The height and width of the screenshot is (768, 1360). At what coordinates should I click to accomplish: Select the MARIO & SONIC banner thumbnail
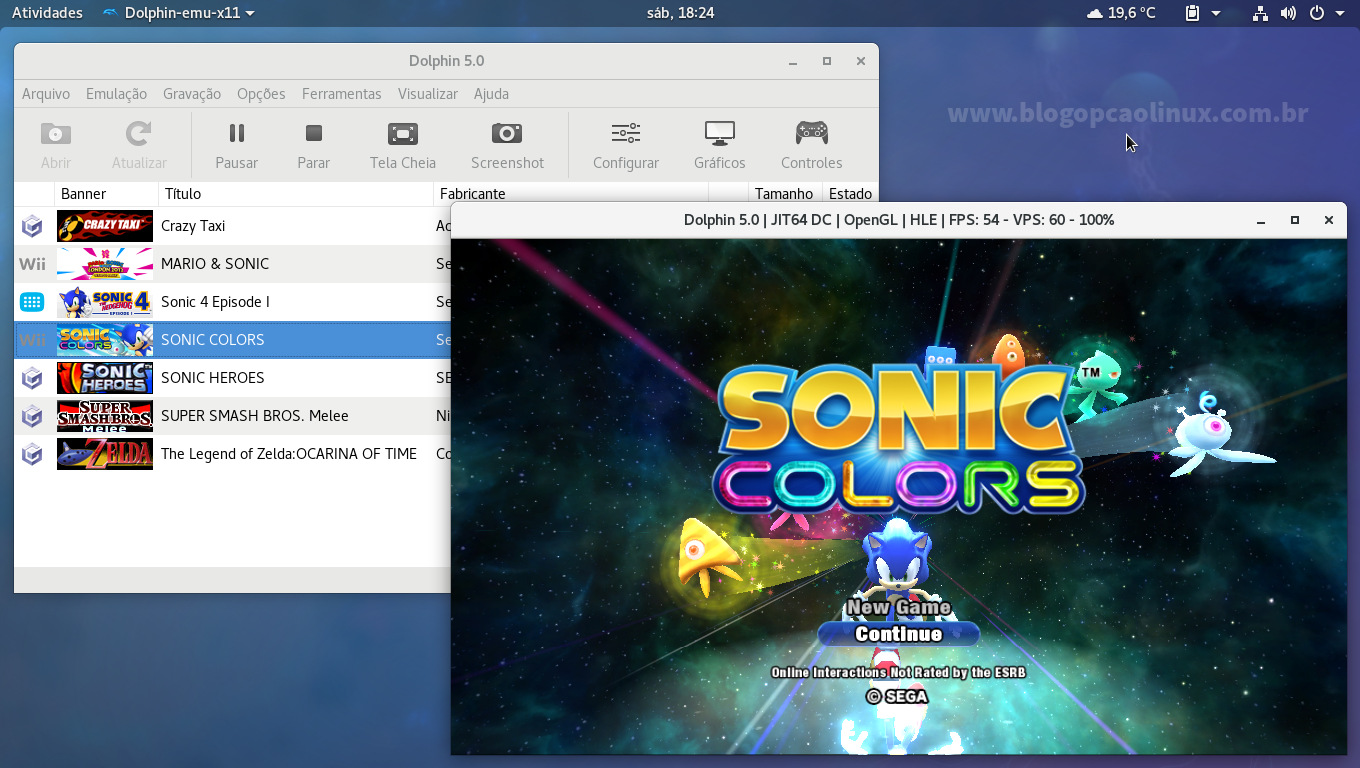coord(105,264)
